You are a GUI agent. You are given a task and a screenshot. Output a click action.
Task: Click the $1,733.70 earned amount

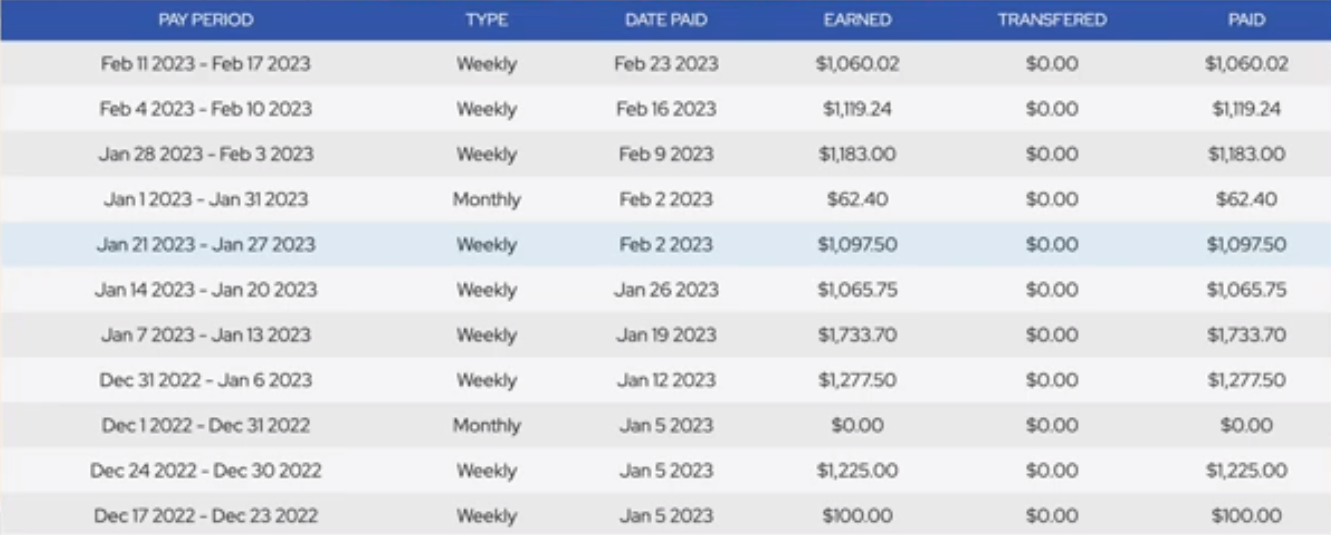[x=857, y=335]
